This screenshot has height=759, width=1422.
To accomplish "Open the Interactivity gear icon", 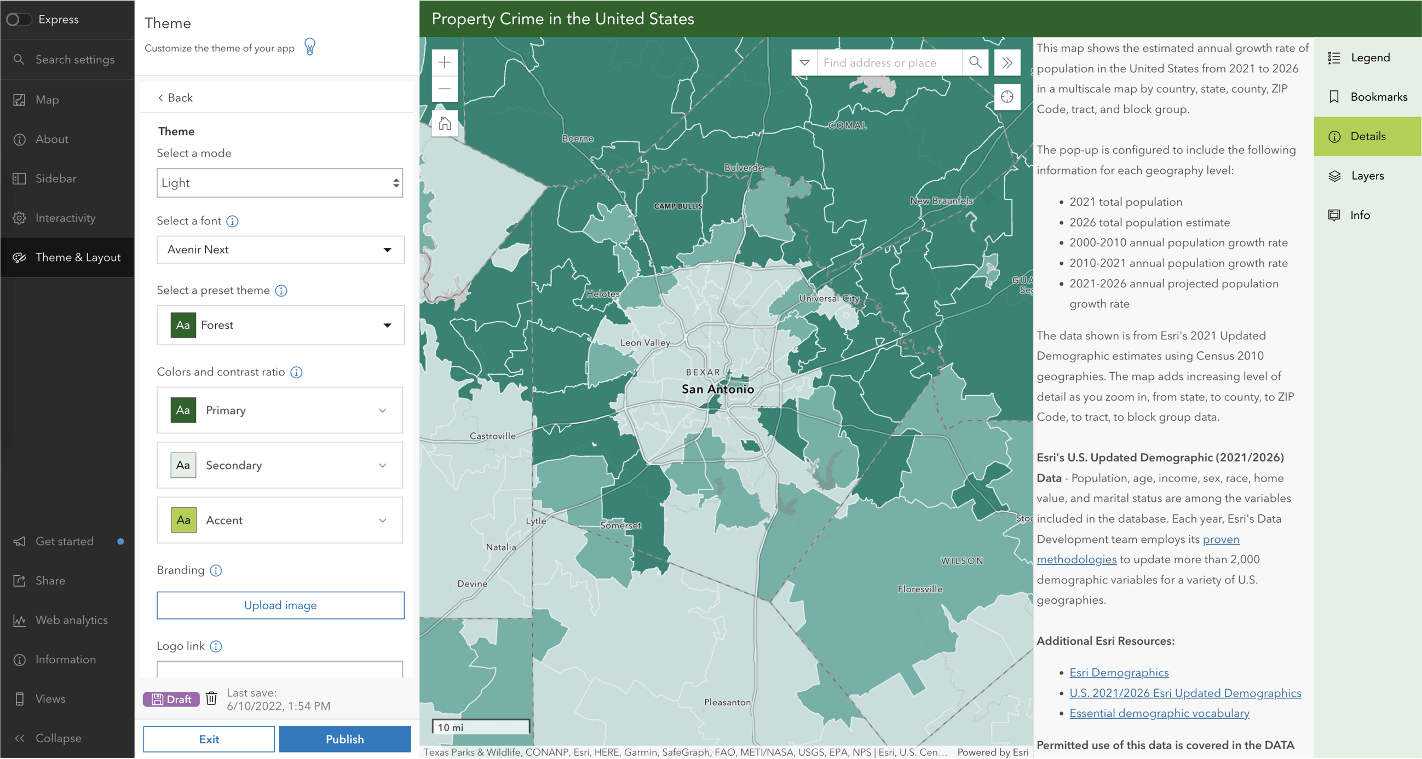I will [19, 218].
